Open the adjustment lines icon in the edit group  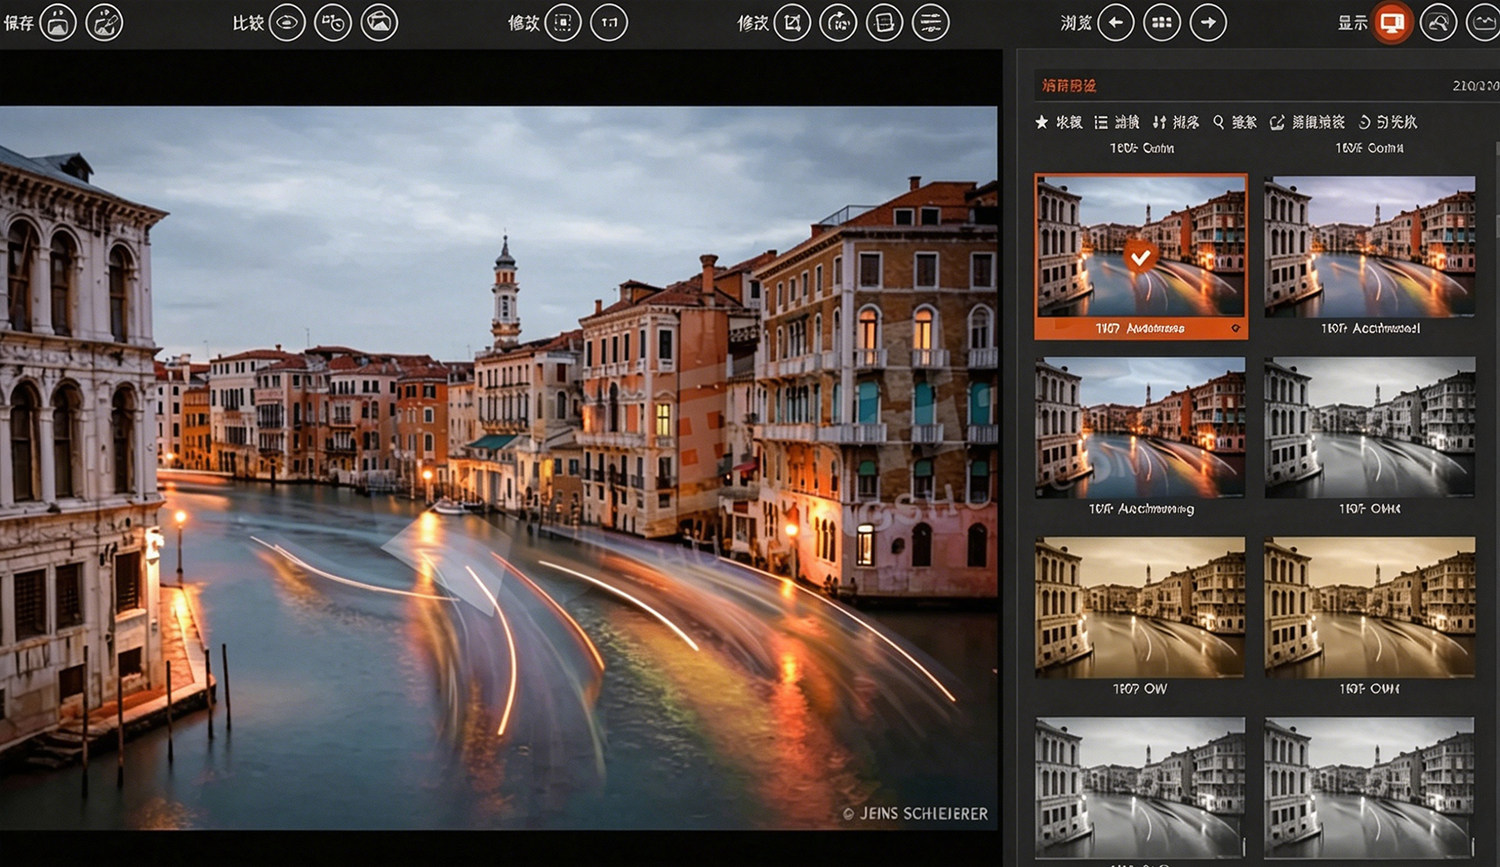coord(930,22)
